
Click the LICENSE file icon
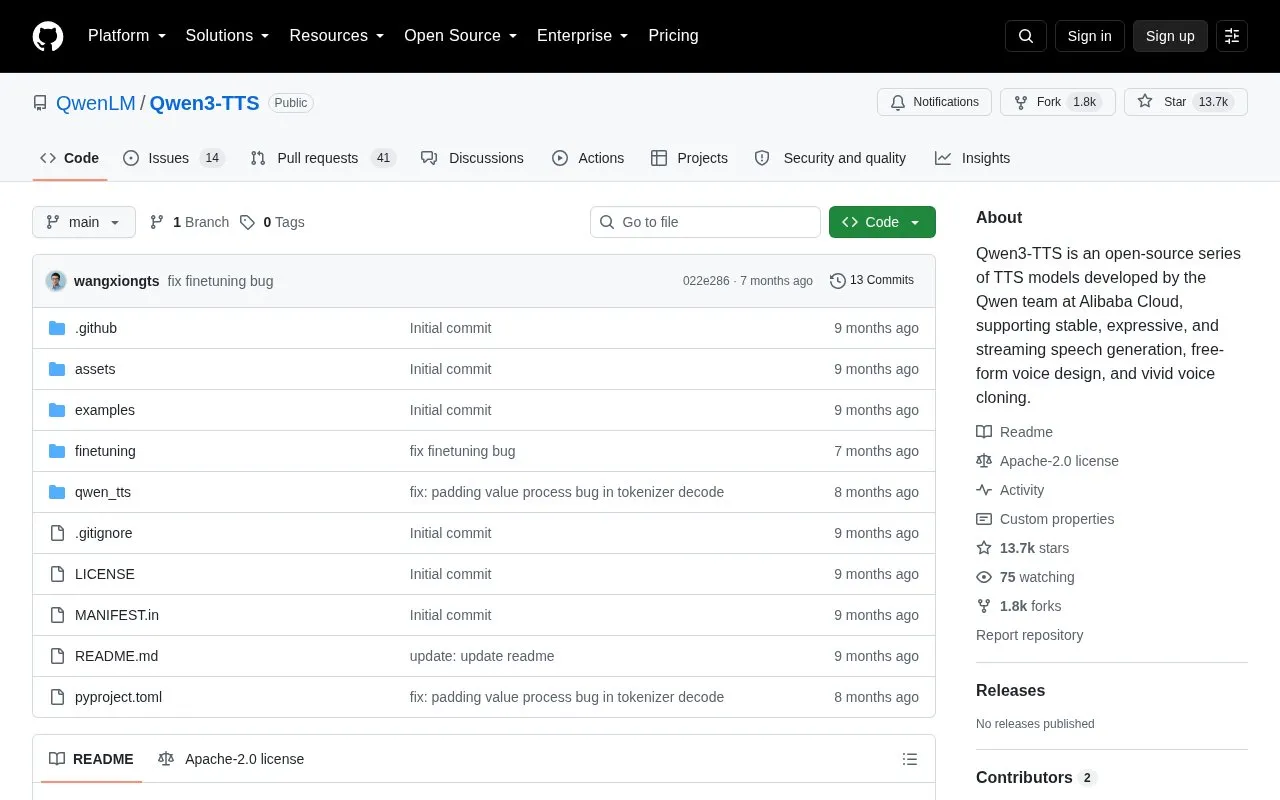[x=57, y=574]
